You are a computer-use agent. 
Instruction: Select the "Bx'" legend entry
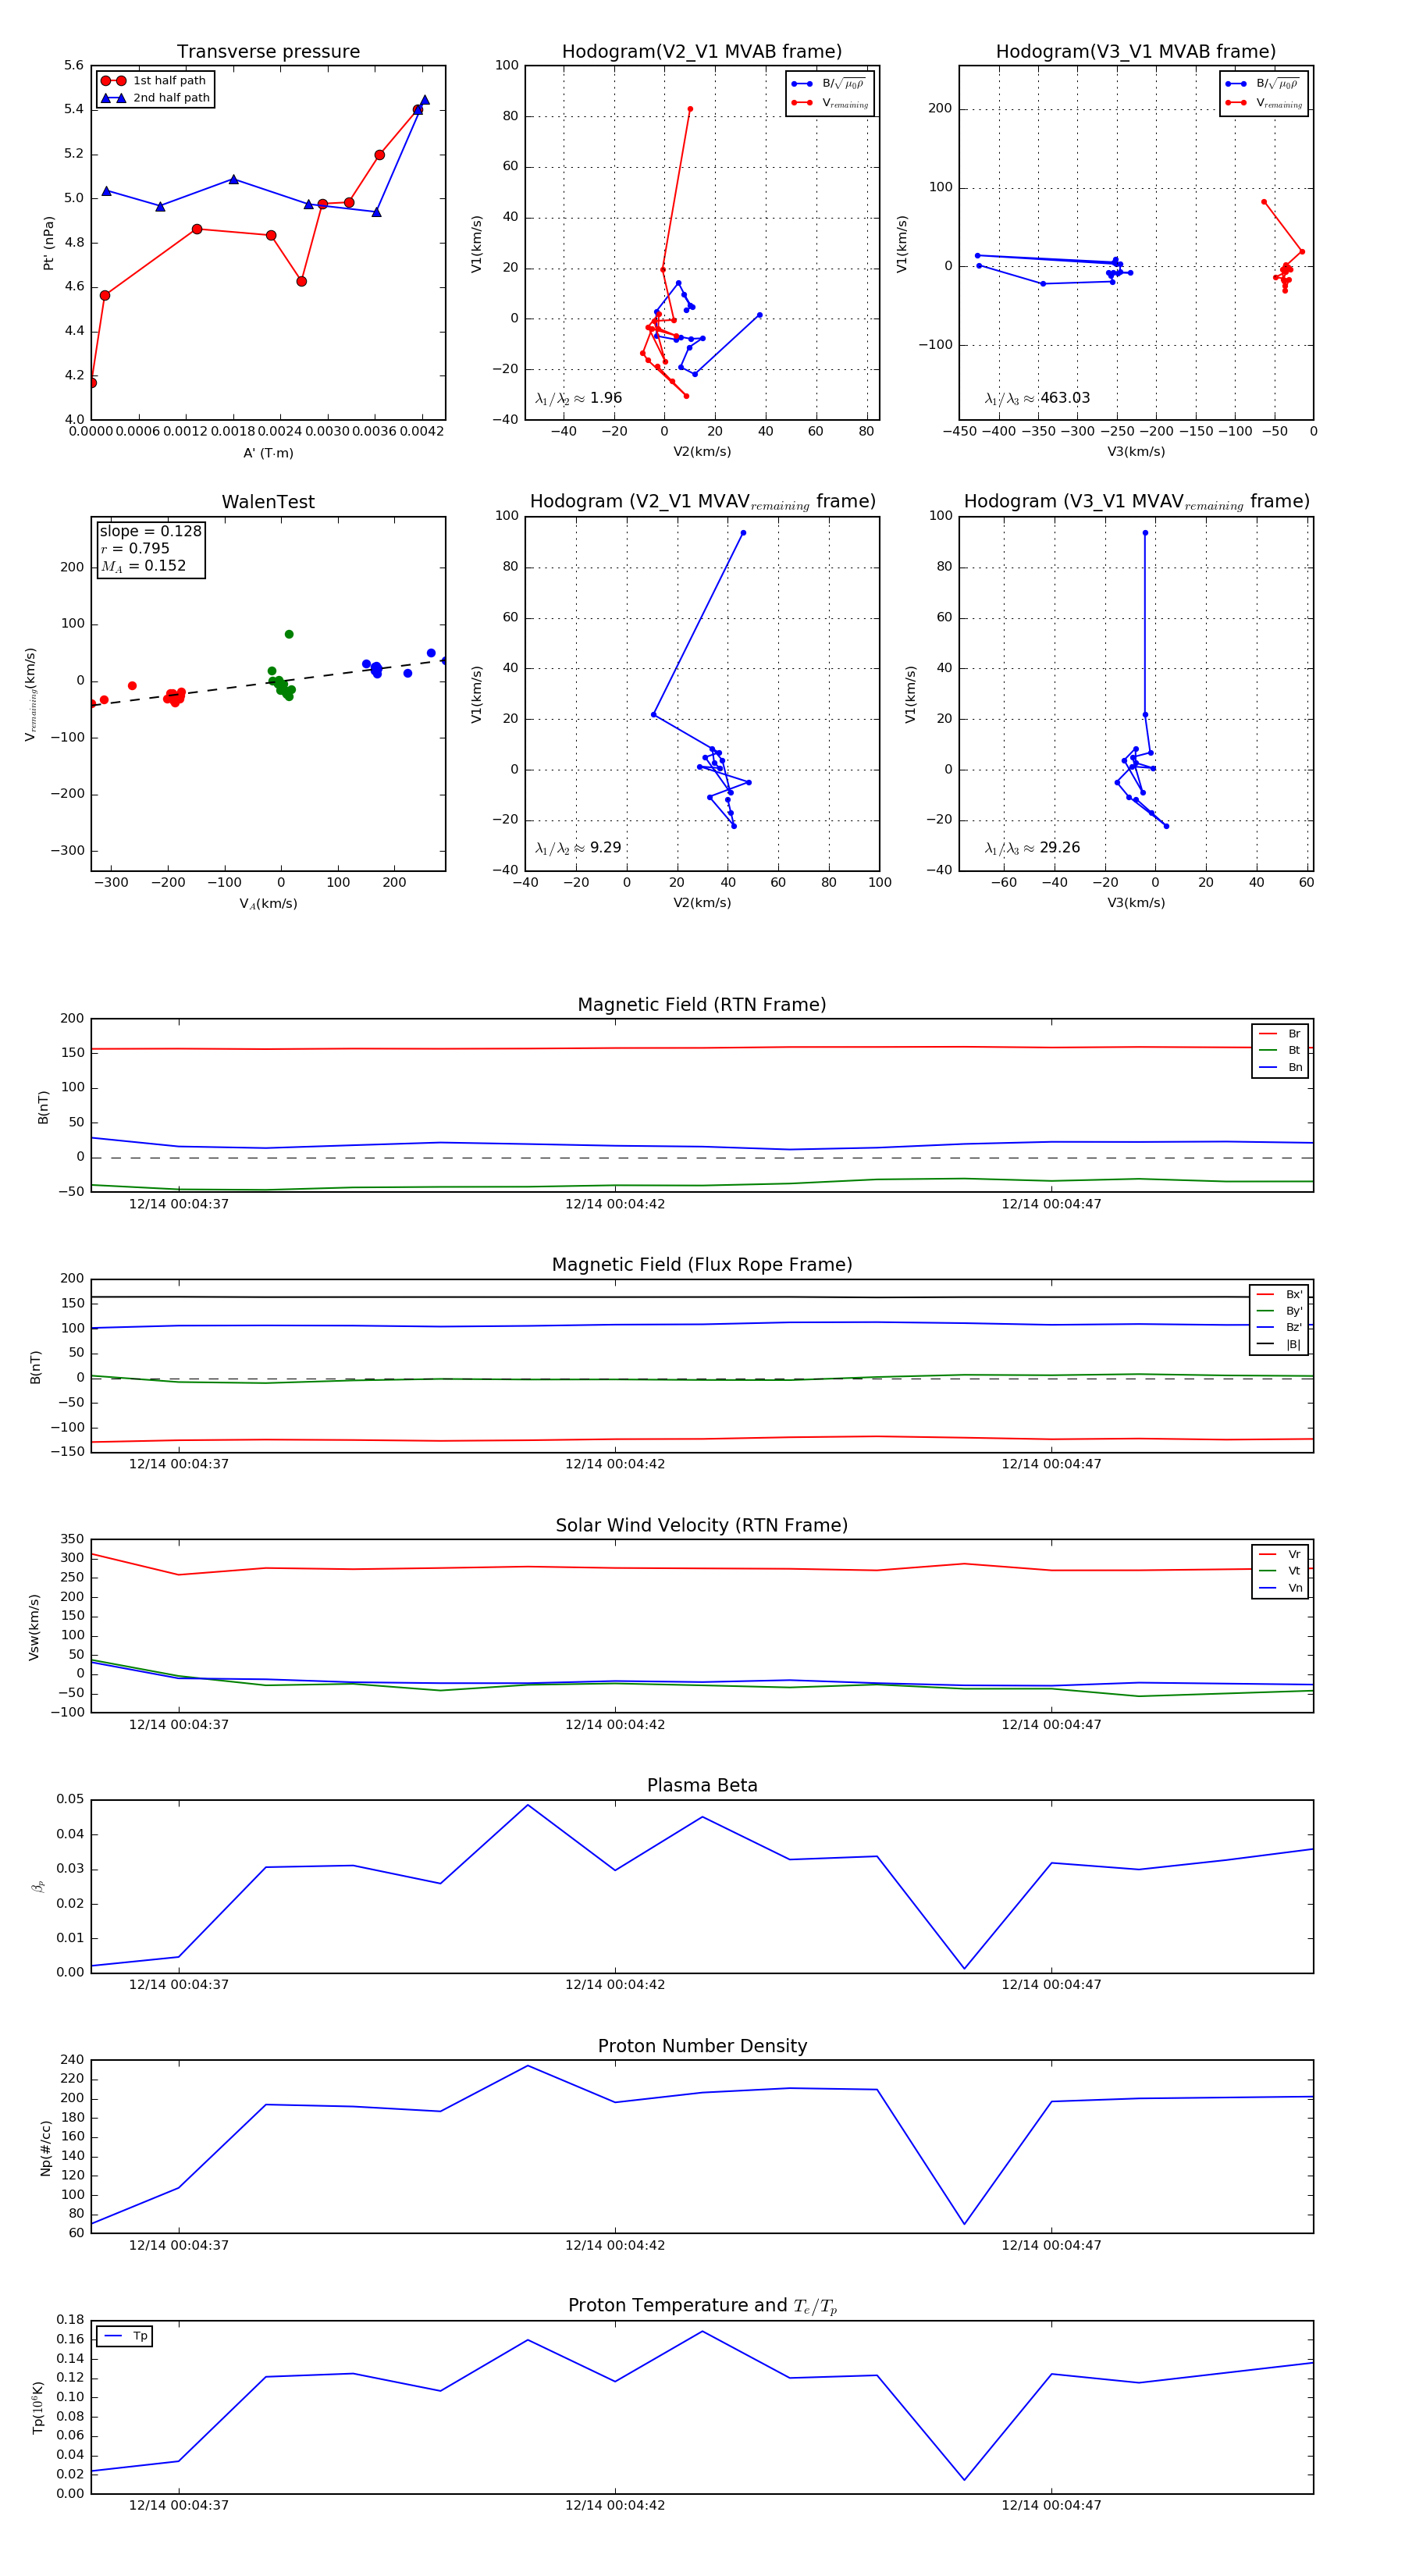point(1280,1294)
